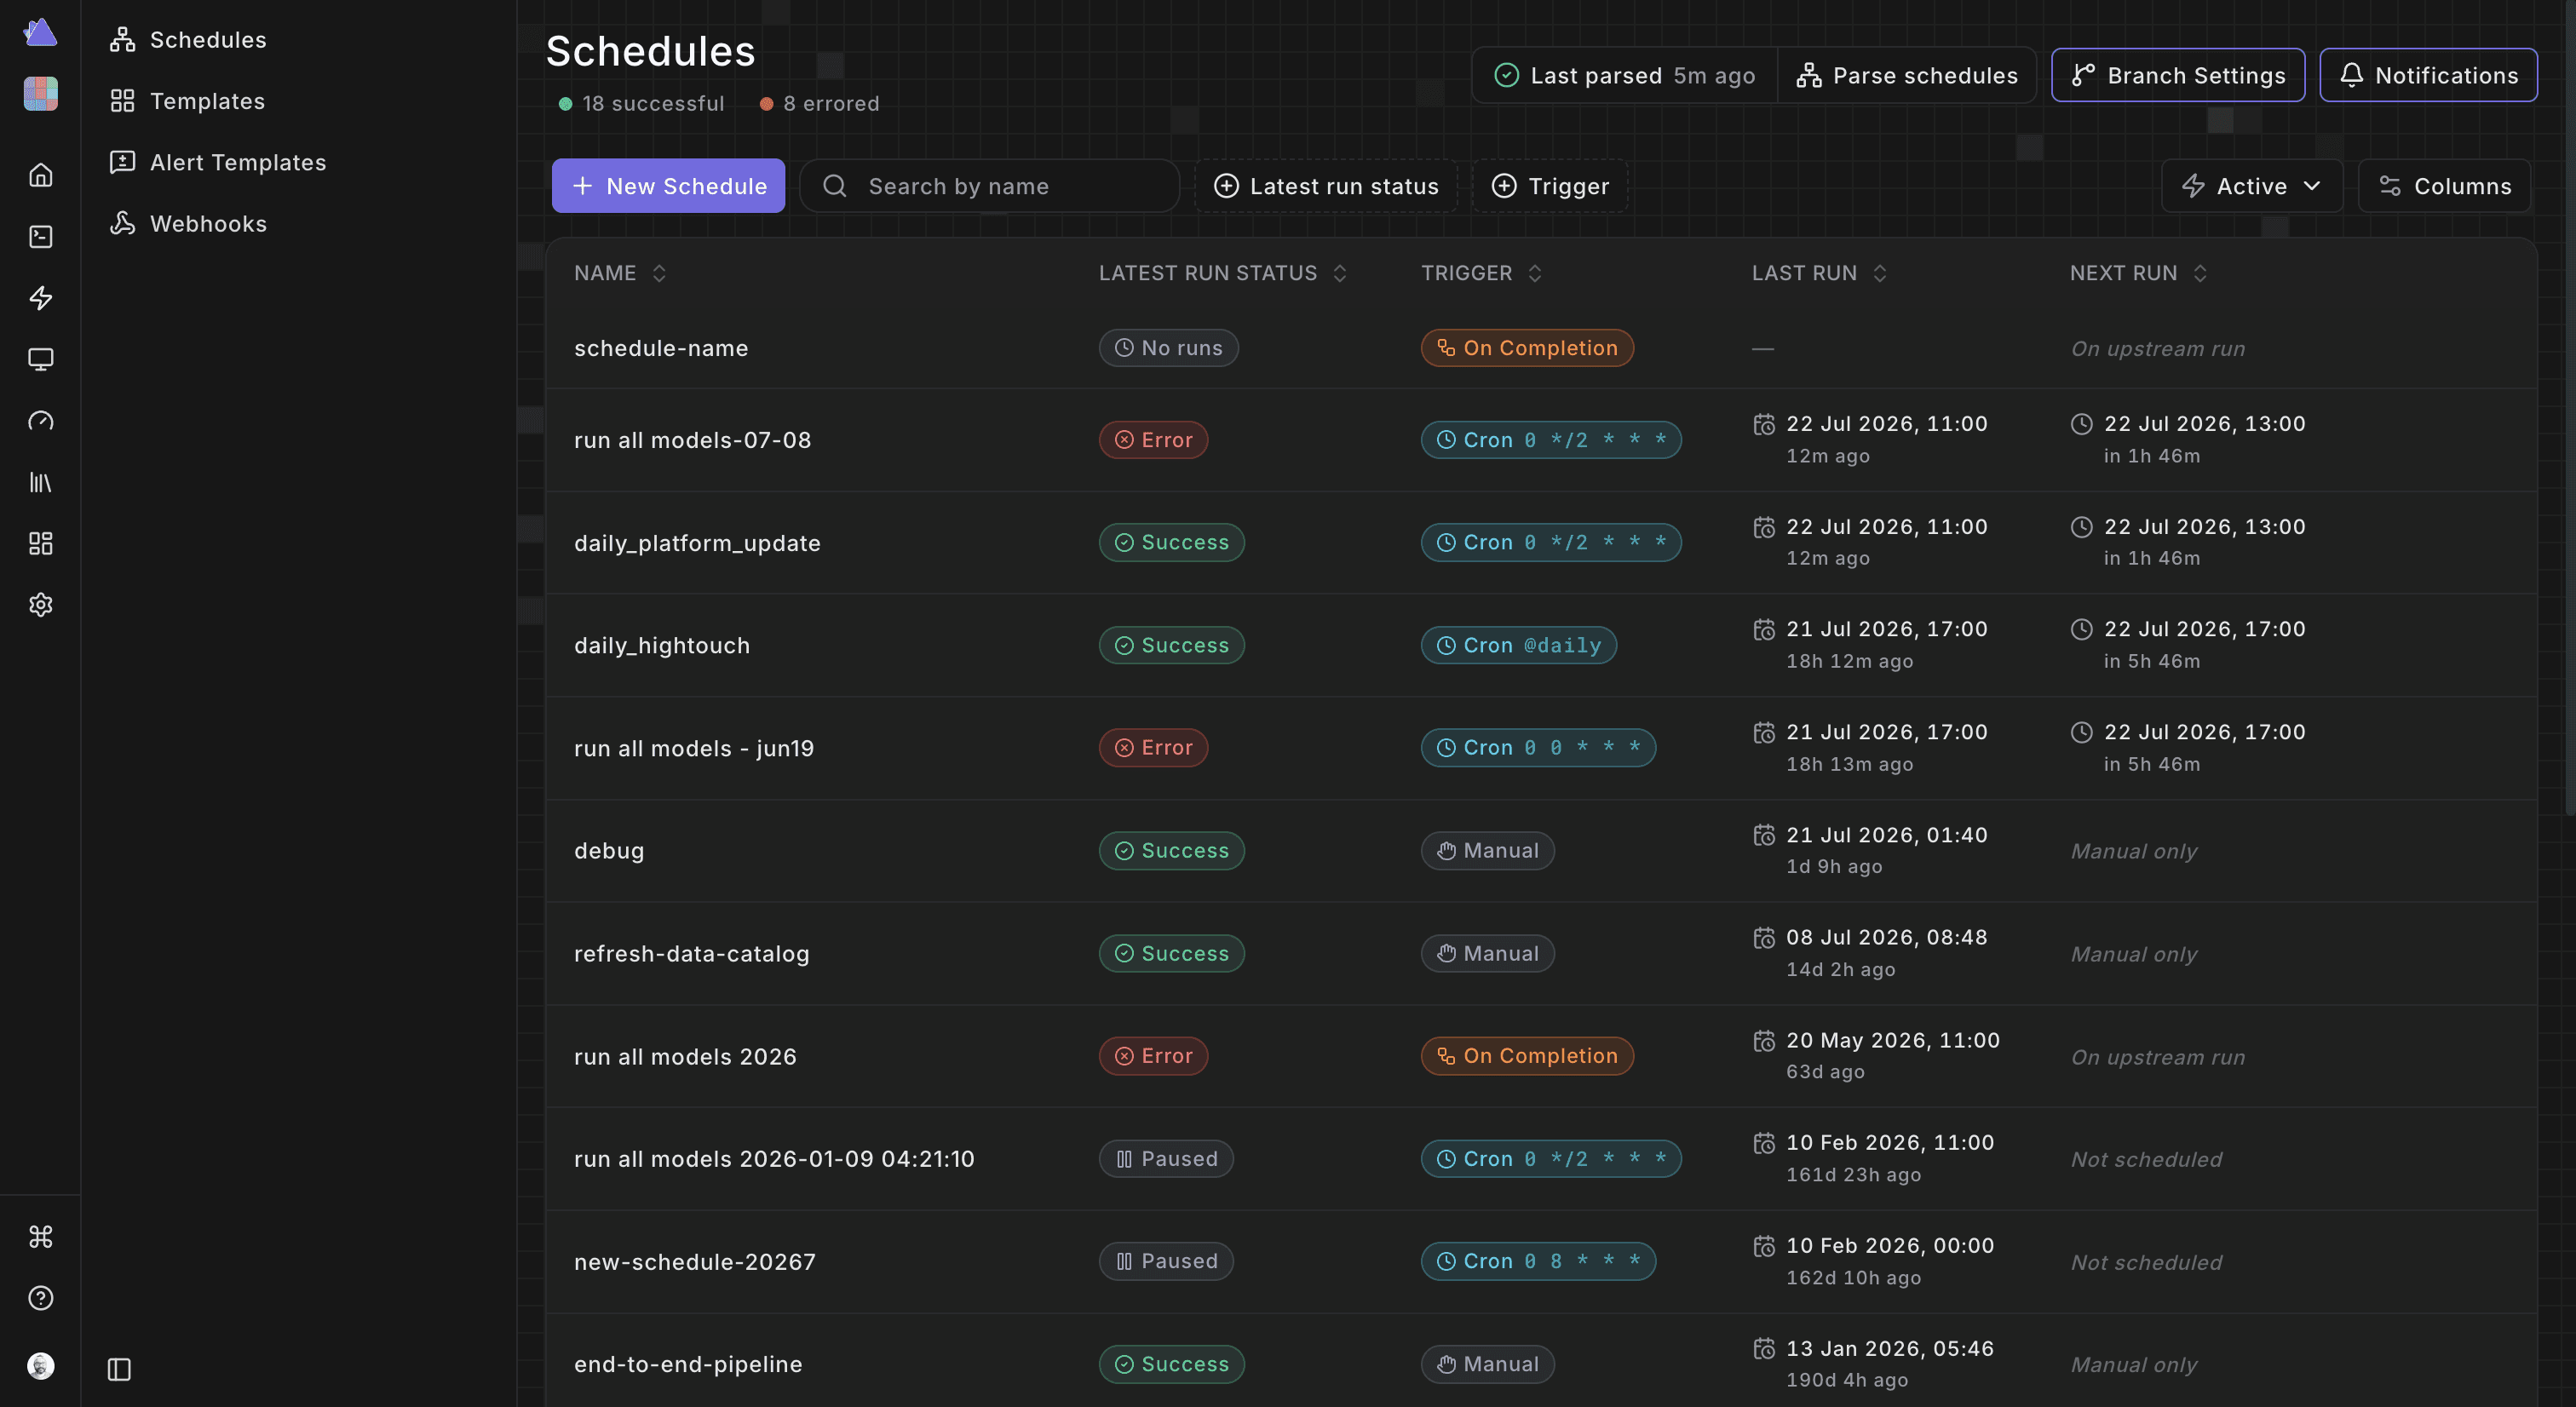Open the gauge dashboard icon in sidebar

point(40,421)
